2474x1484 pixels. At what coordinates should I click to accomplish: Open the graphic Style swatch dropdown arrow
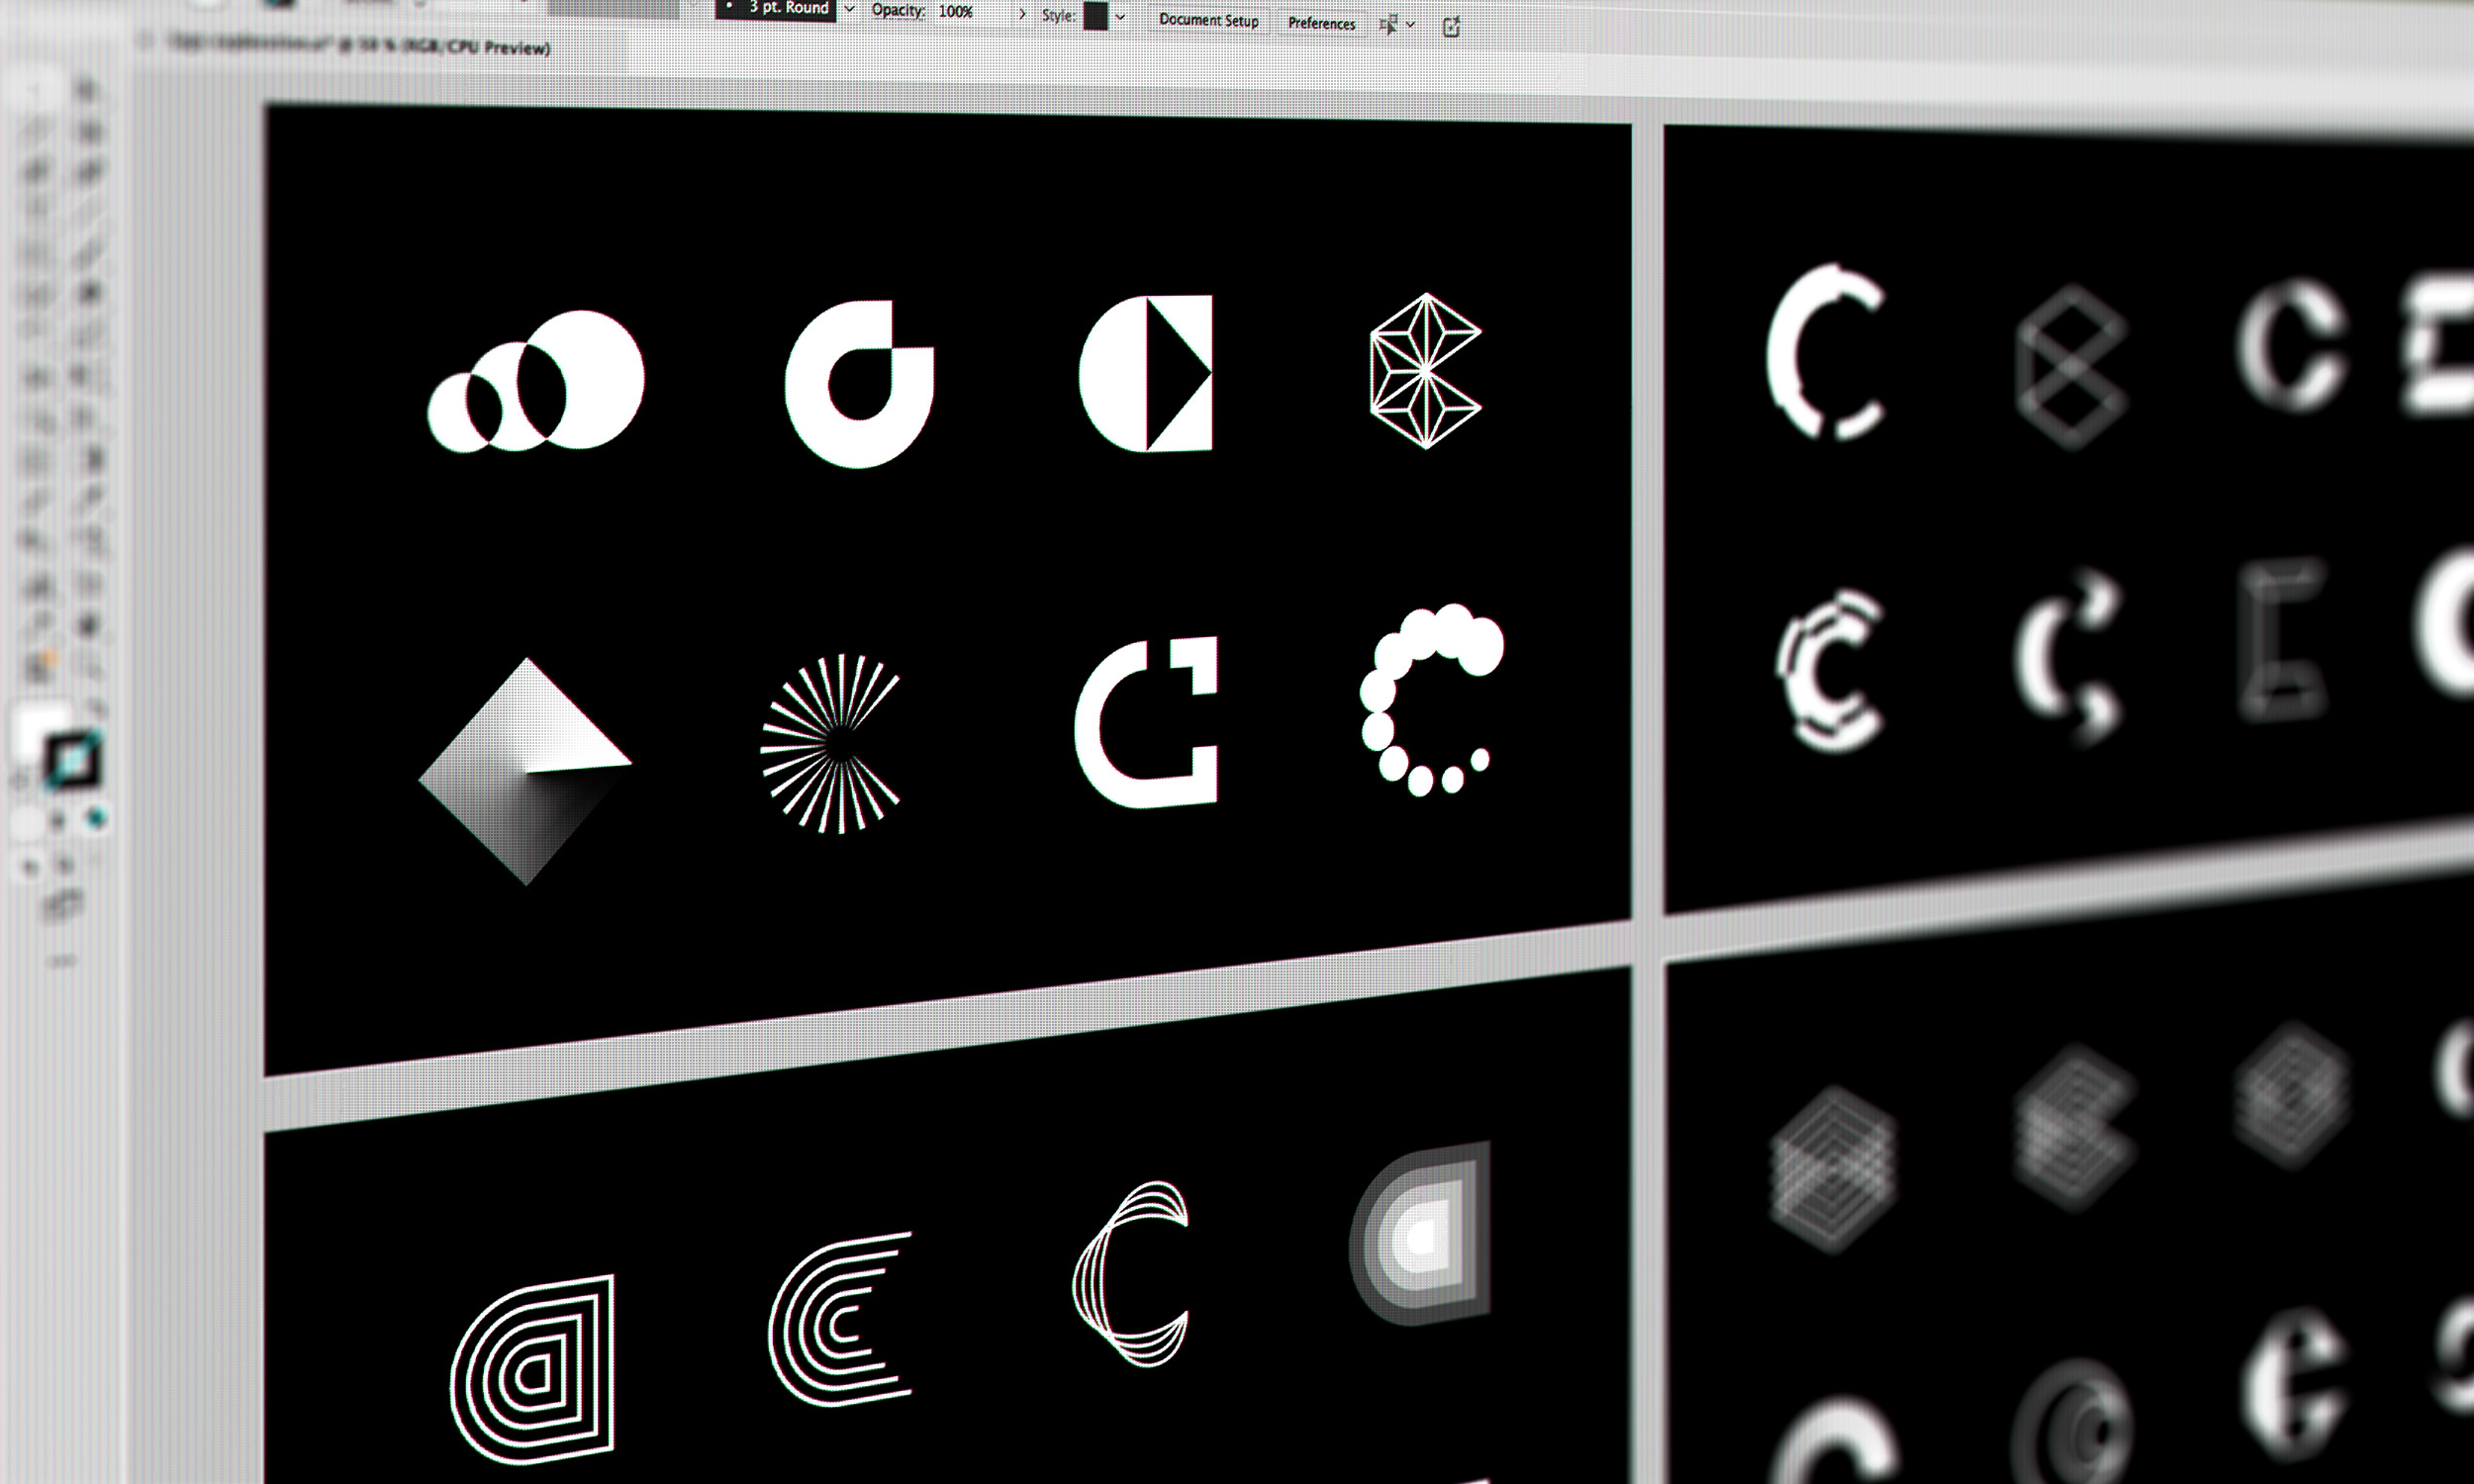(1120, 17)
